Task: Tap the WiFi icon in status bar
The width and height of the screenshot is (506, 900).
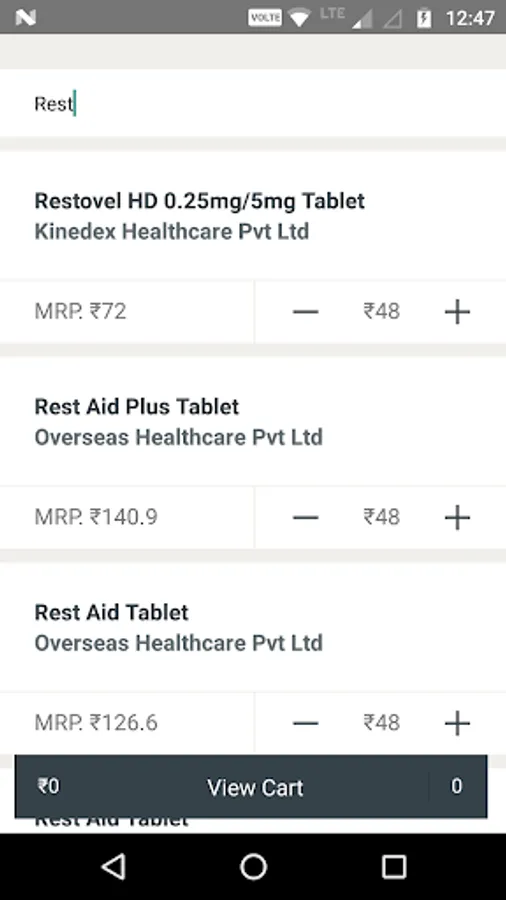Action: [299, 18]
